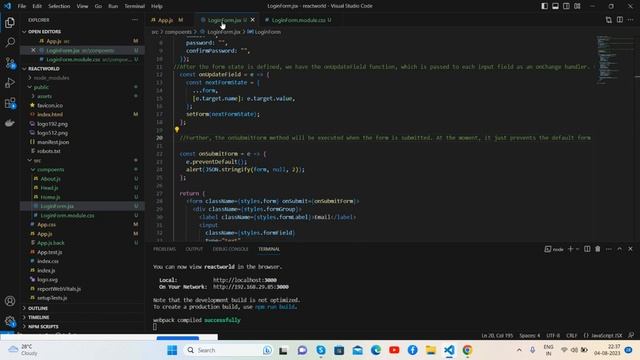Open YouTube from the taskbar
The width and height of the screenshot is (640, 360).
tap(394, 350)
